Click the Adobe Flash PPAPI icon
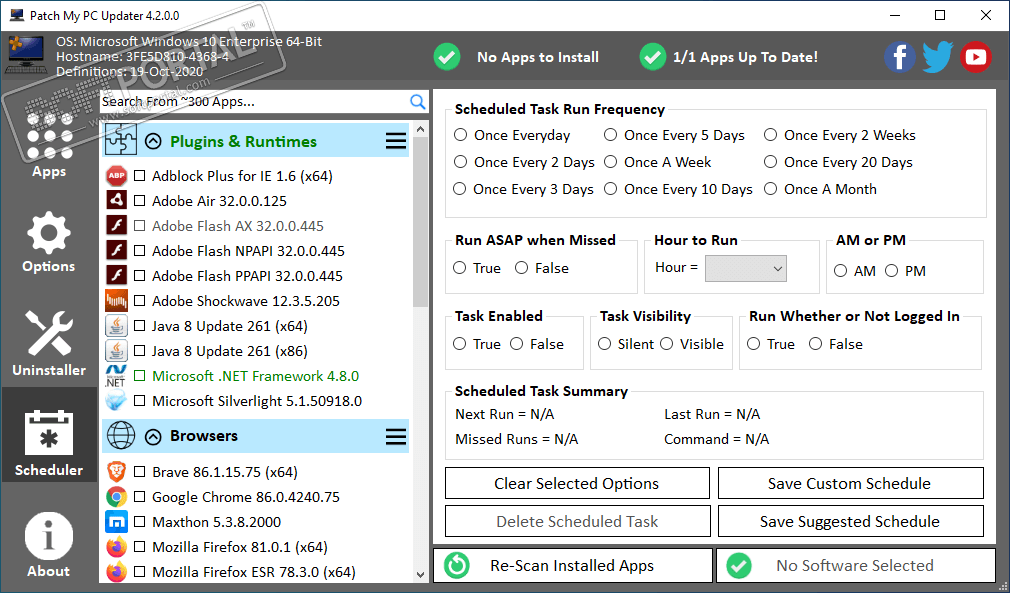1010x593 pixels. (x=117, y=276)
